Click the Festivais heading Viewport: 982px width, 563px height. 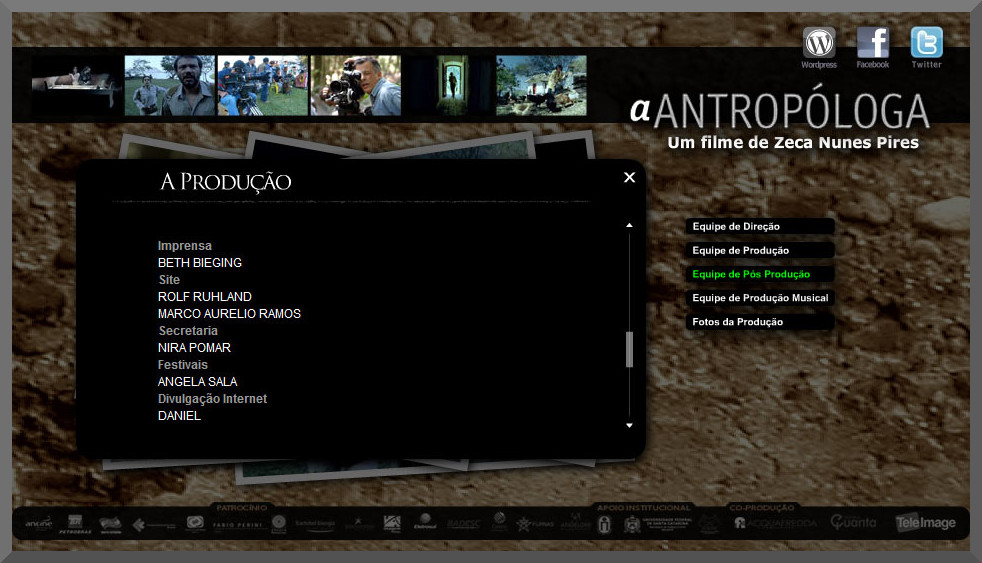point(182,364)
